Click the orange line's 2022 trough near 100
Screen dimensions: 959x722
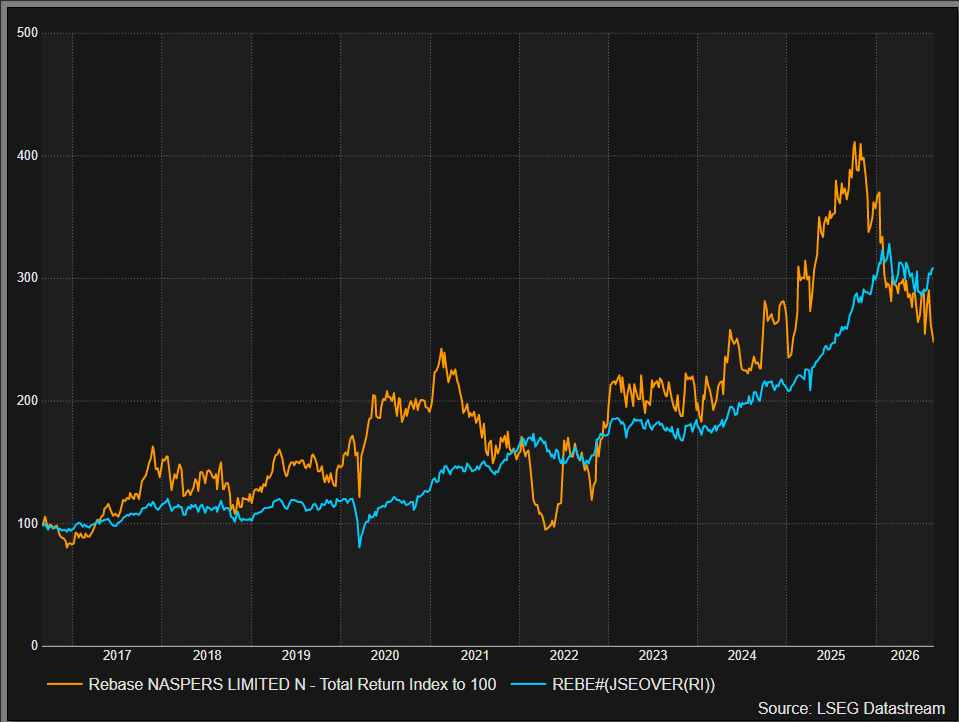point(546,529)
